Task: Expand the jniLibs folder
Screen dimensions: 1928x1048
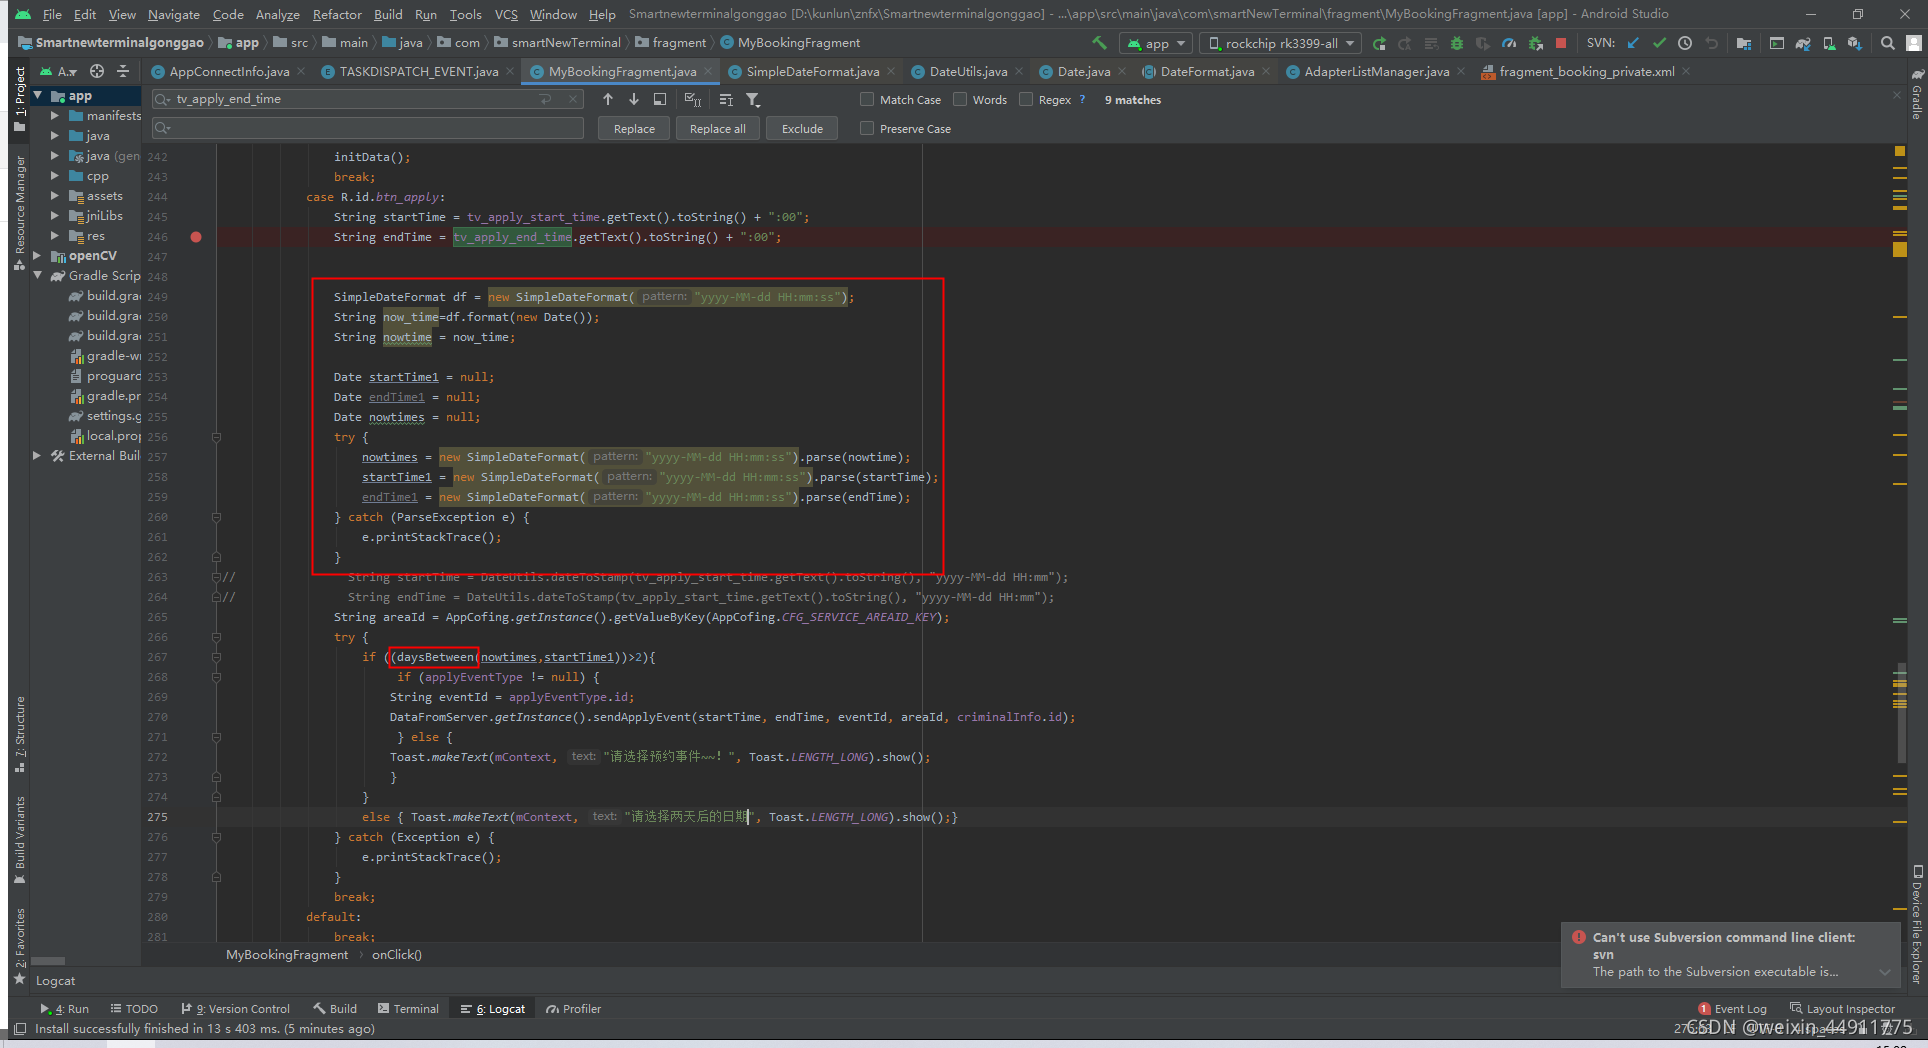Action: (55, 216)
